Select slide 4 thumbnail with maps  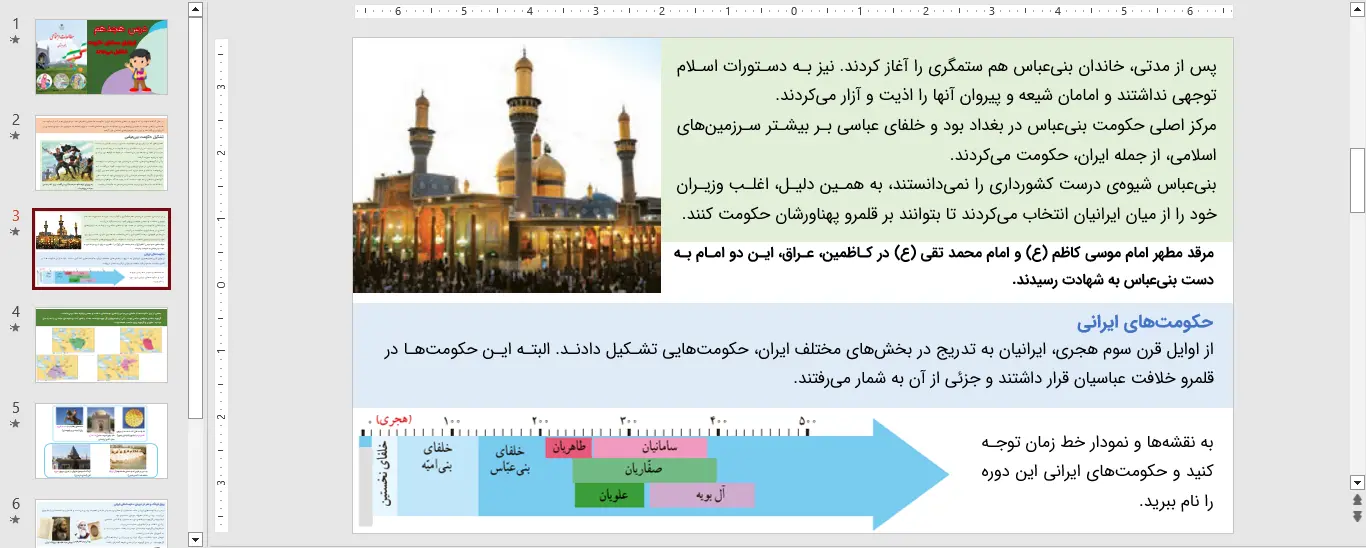click(101, 345)
